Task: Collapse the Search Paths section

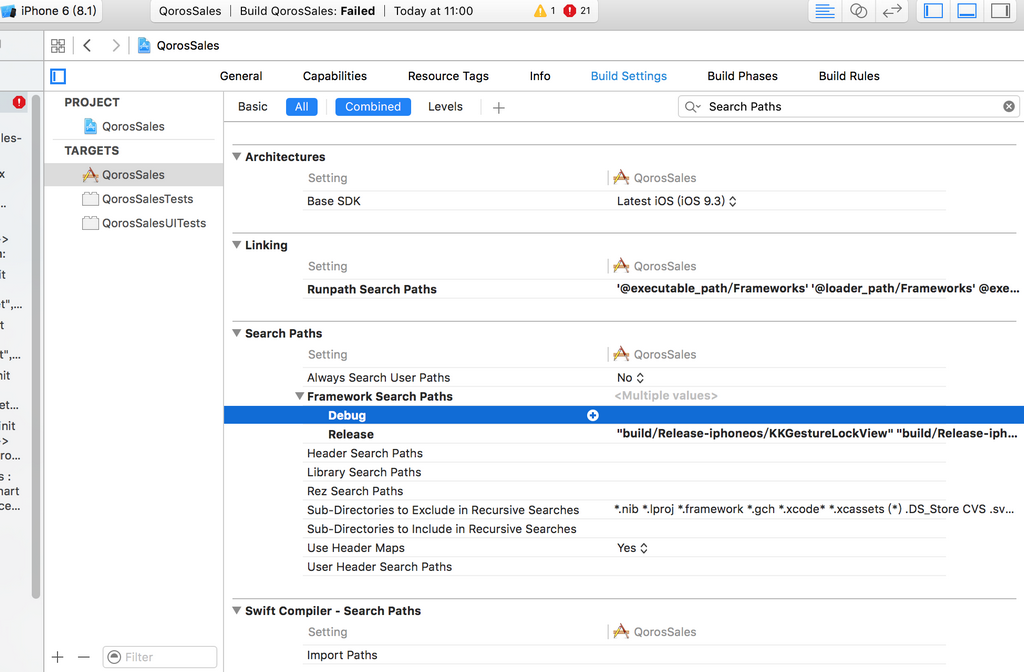Action: [236, 332]
